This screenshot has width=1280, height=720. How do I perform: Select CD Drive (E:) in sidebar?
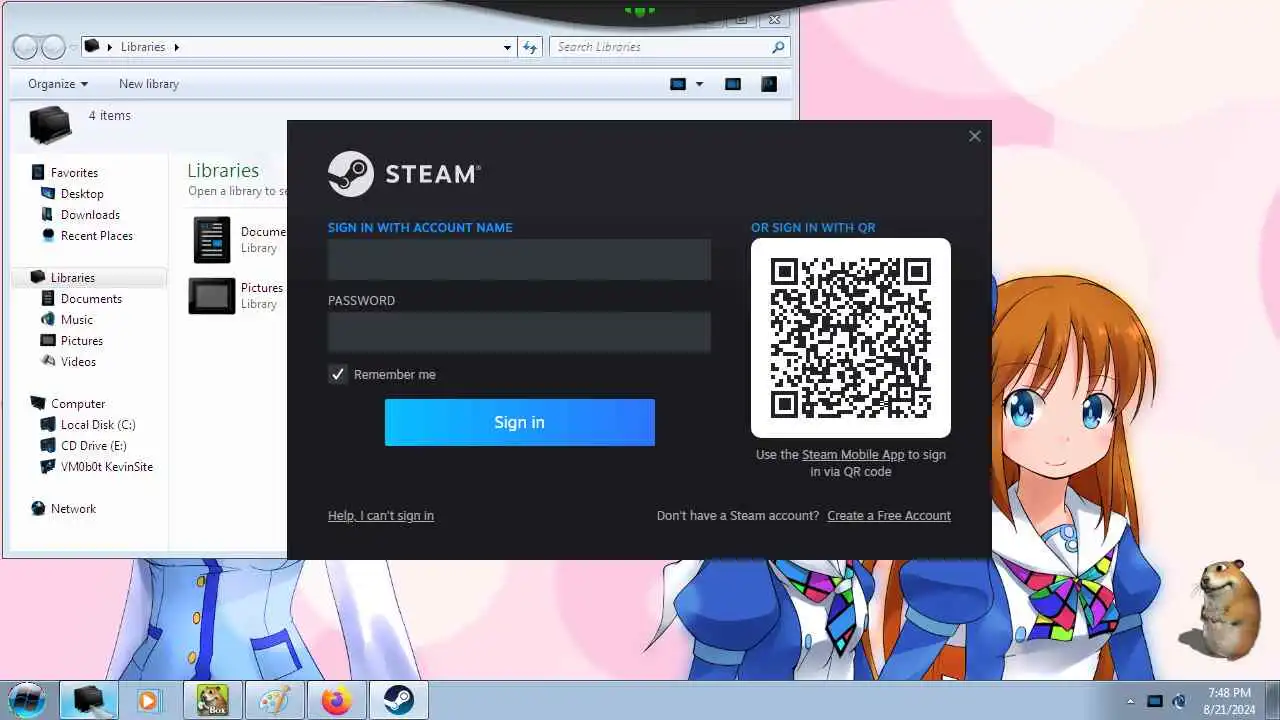coord(93,446)
